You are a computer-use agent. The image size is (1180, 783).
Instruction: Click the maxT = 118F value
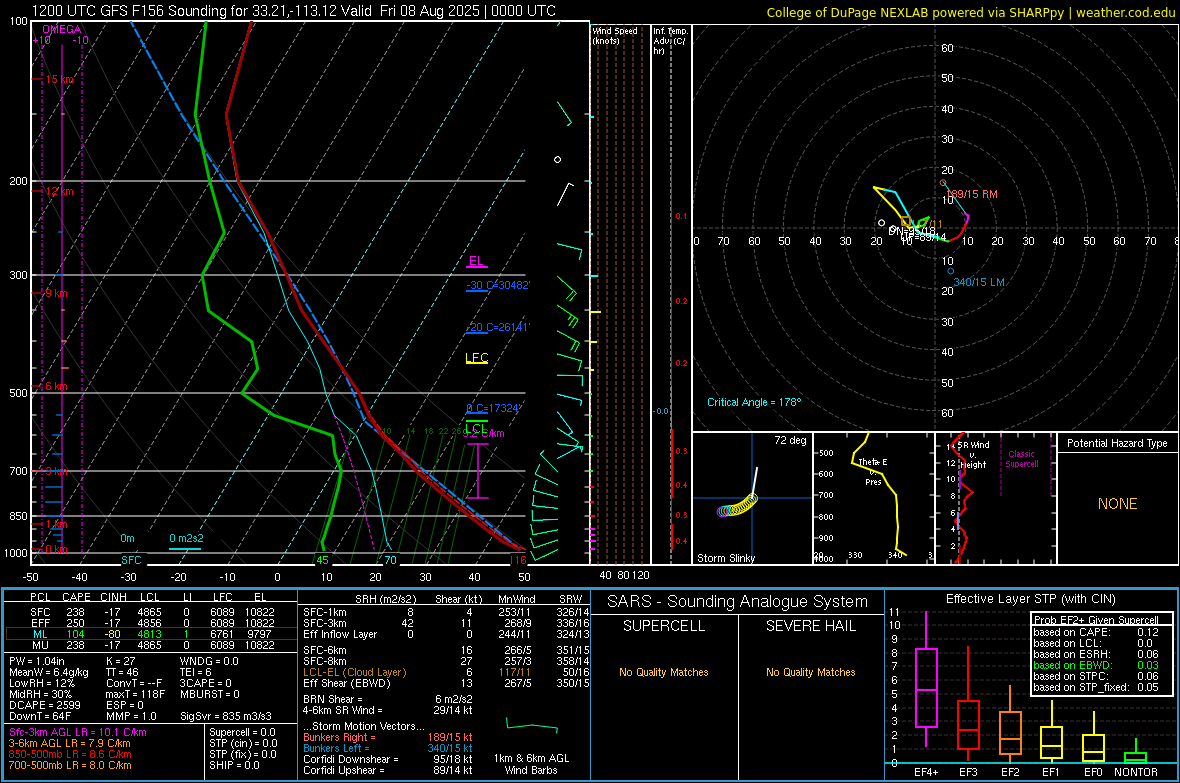(135, 694)
